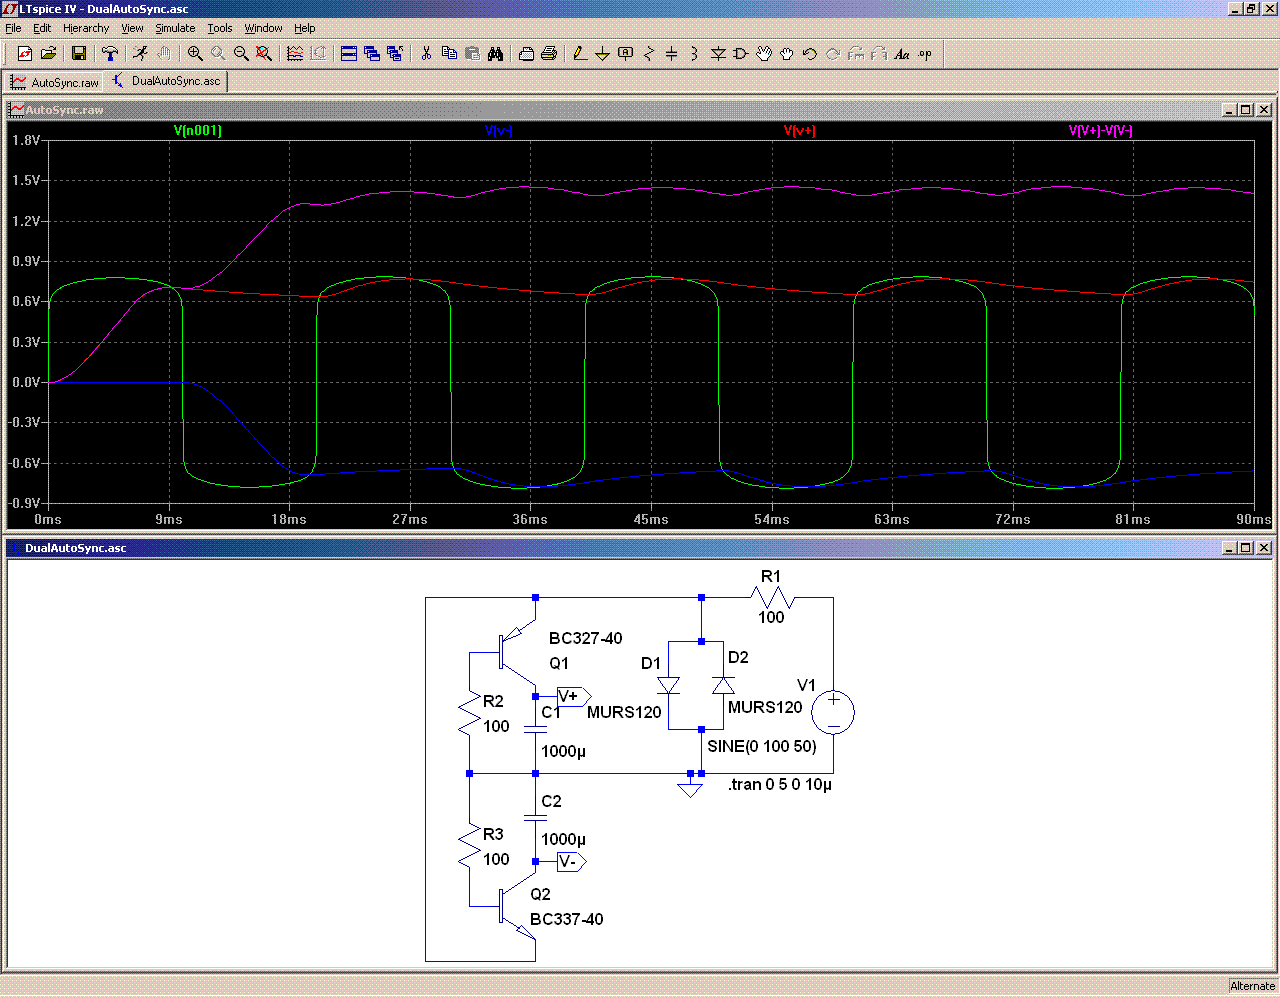The image size is (1280, 998).
Task: Choose the Diode component tool
Action: pyautogui.click(x=717, y=54)
